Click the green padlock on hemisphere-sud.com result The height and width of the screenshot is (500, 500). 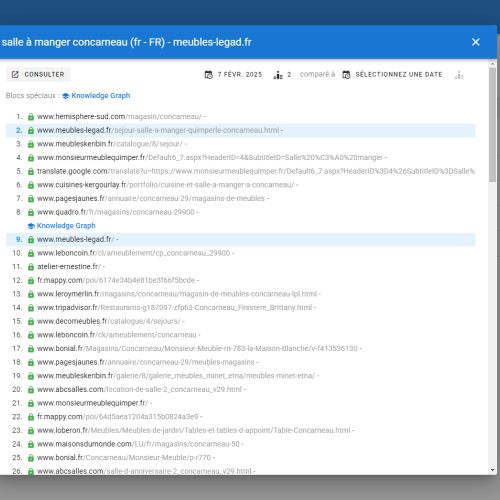31,117
